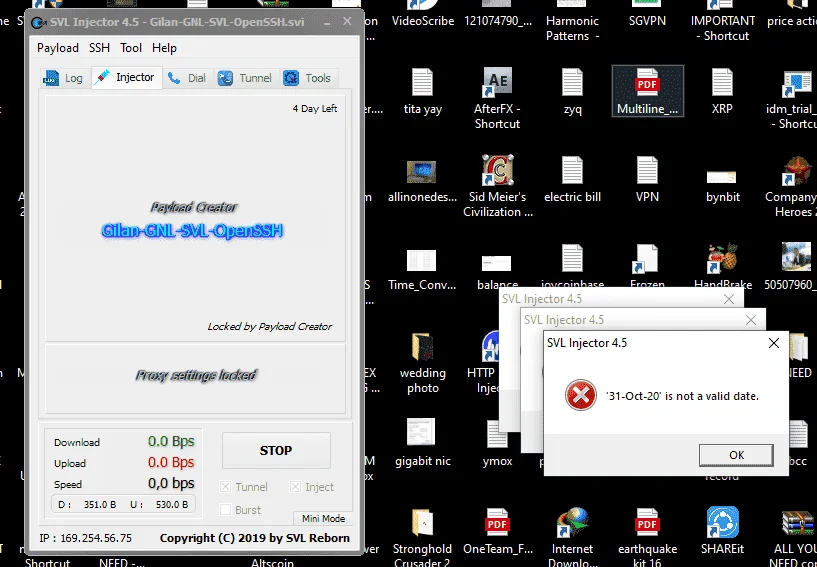817x567 pixels.
Task: Select the wedding photo folder icon
Action: [x=423, y=363]
